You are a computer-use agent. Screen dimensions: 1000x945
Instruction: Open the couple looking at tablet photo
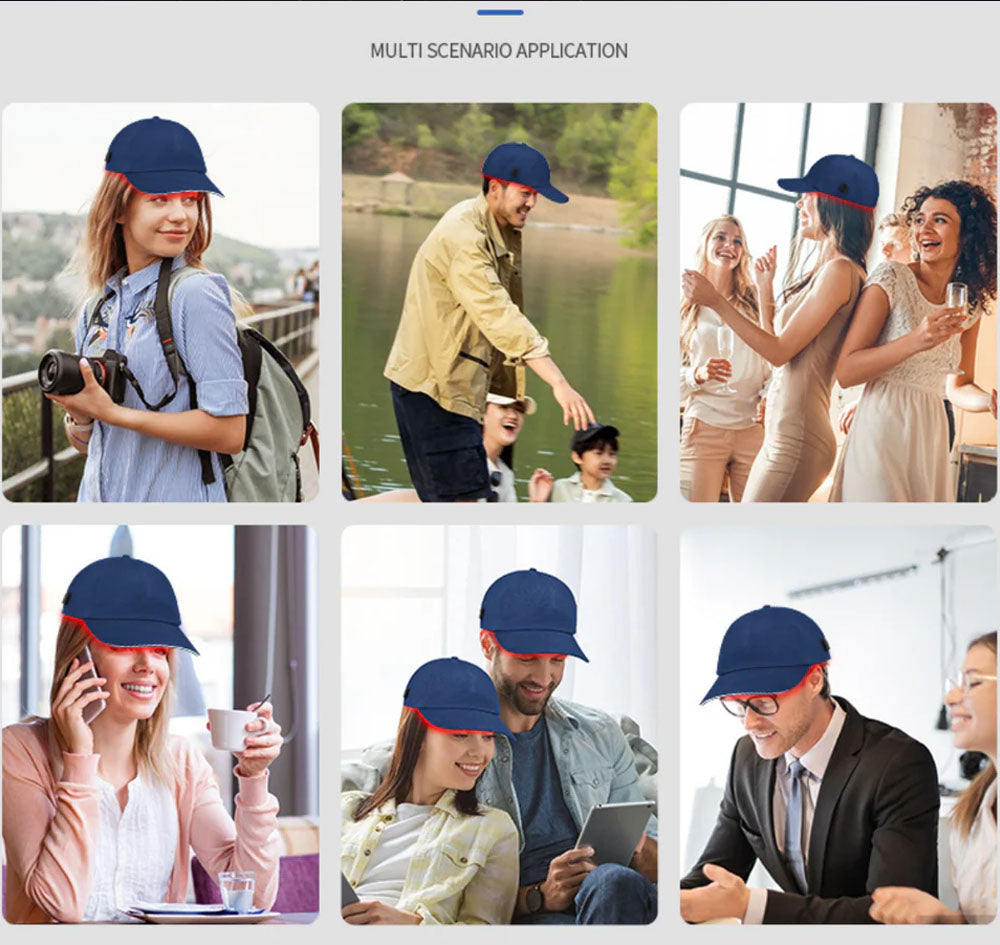click(x=499, y=724)
